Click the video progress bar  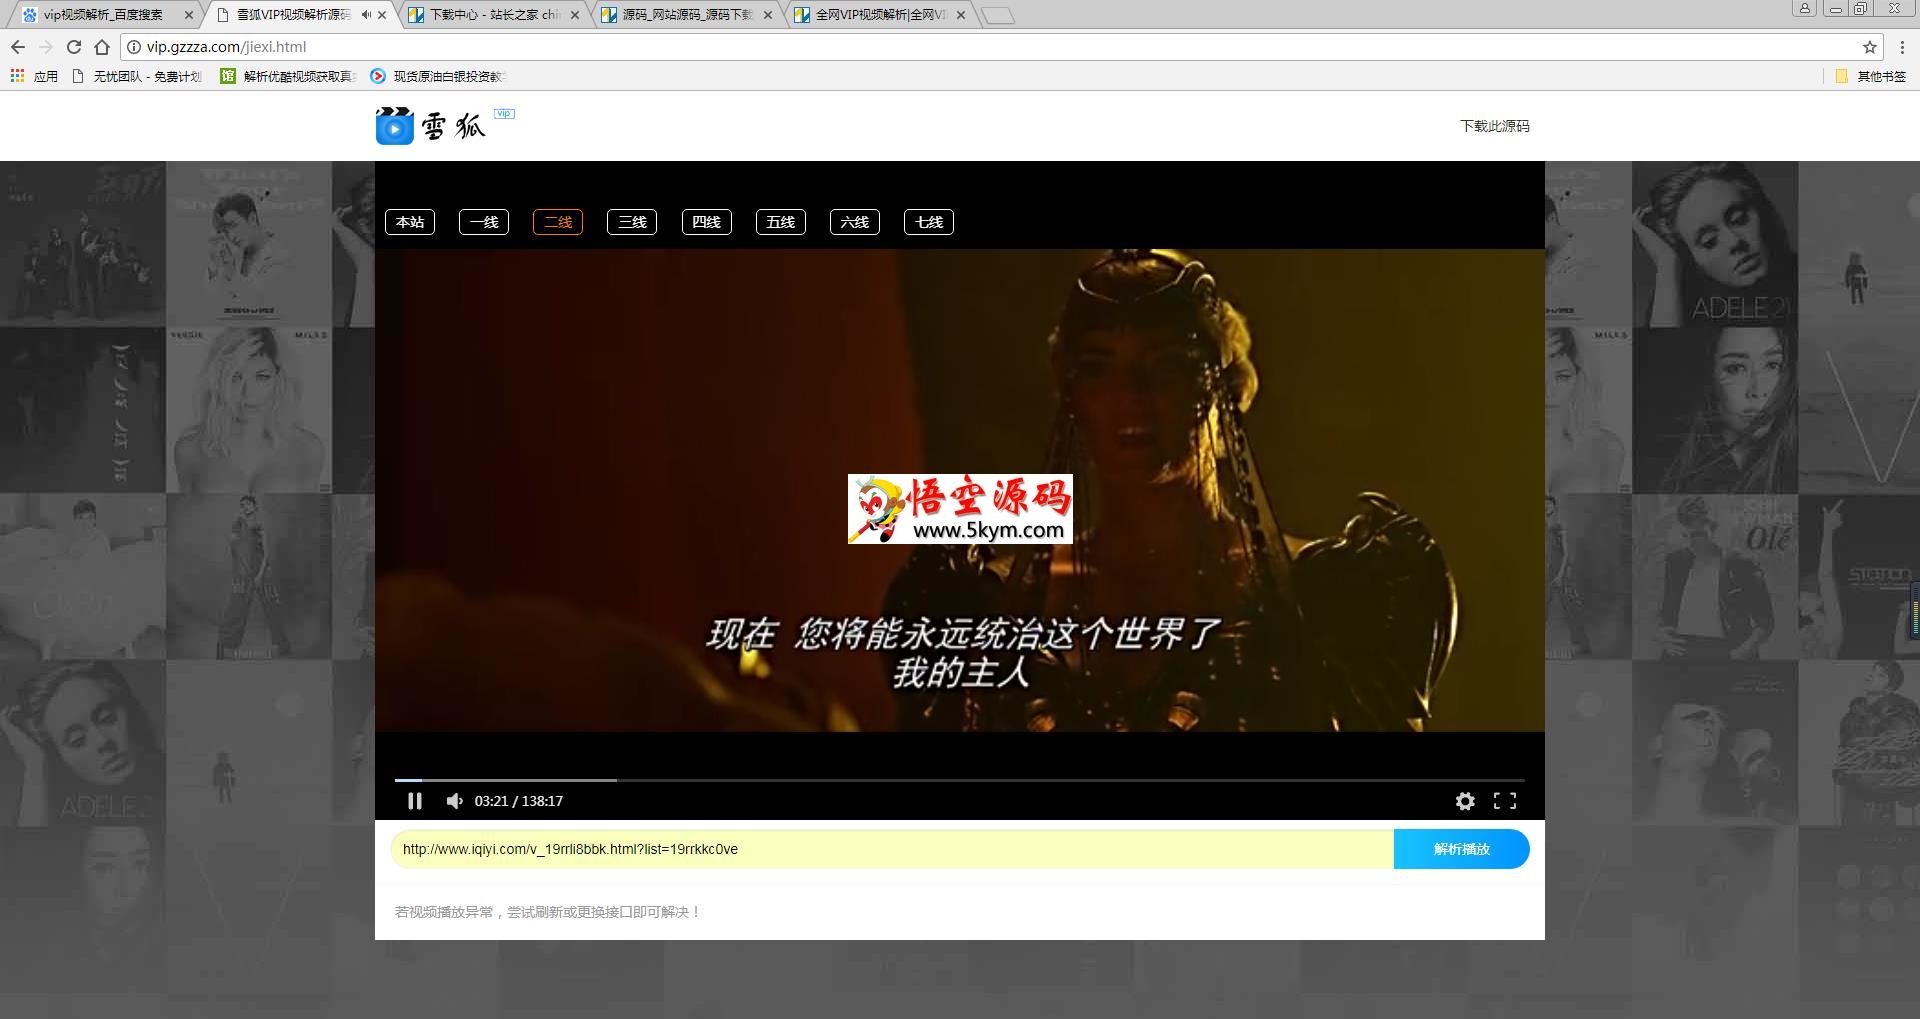click(960, 779)
